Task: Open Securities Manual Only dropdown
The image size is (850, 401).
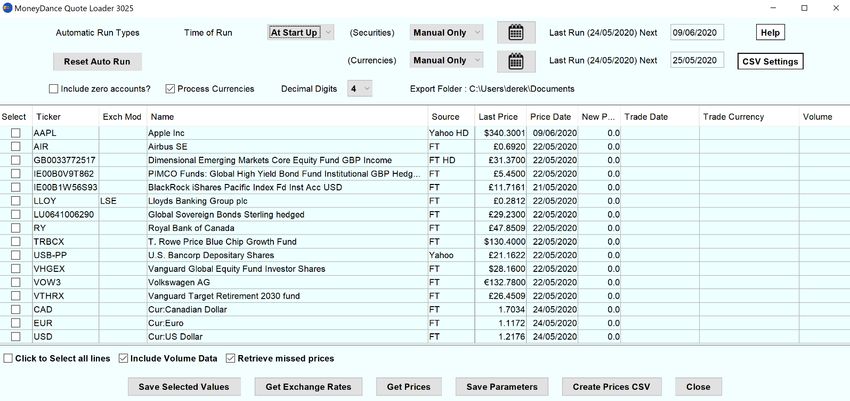Action: (x=446, y=33)
